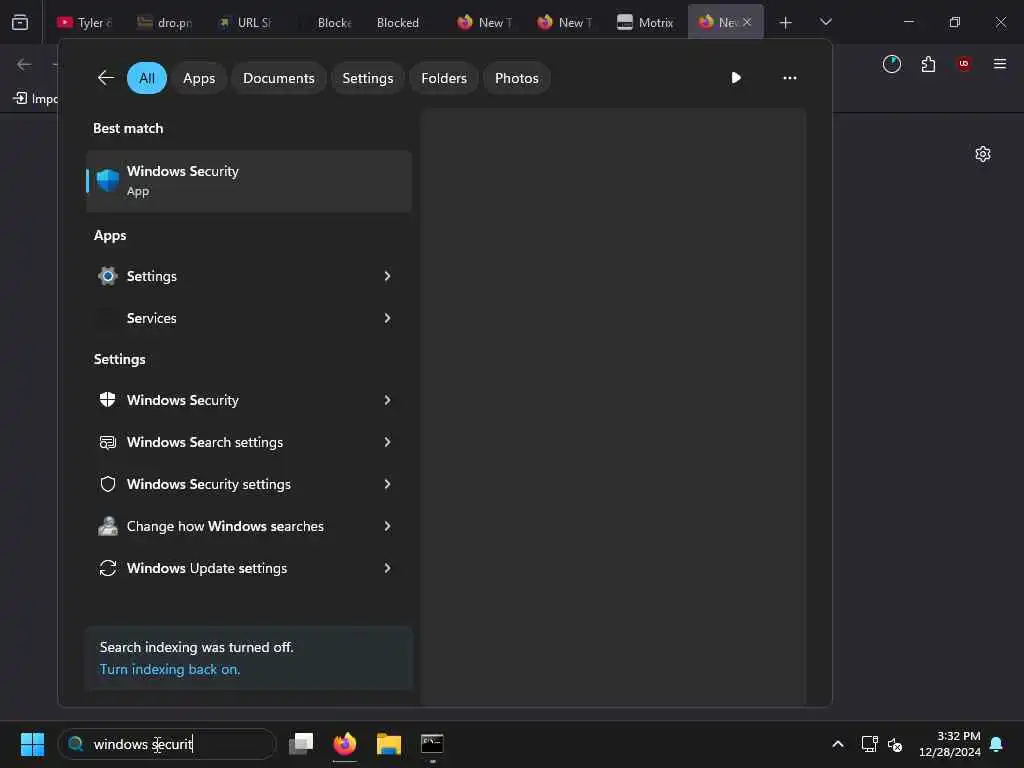Click the muted volume tray icon

[895, 744]
